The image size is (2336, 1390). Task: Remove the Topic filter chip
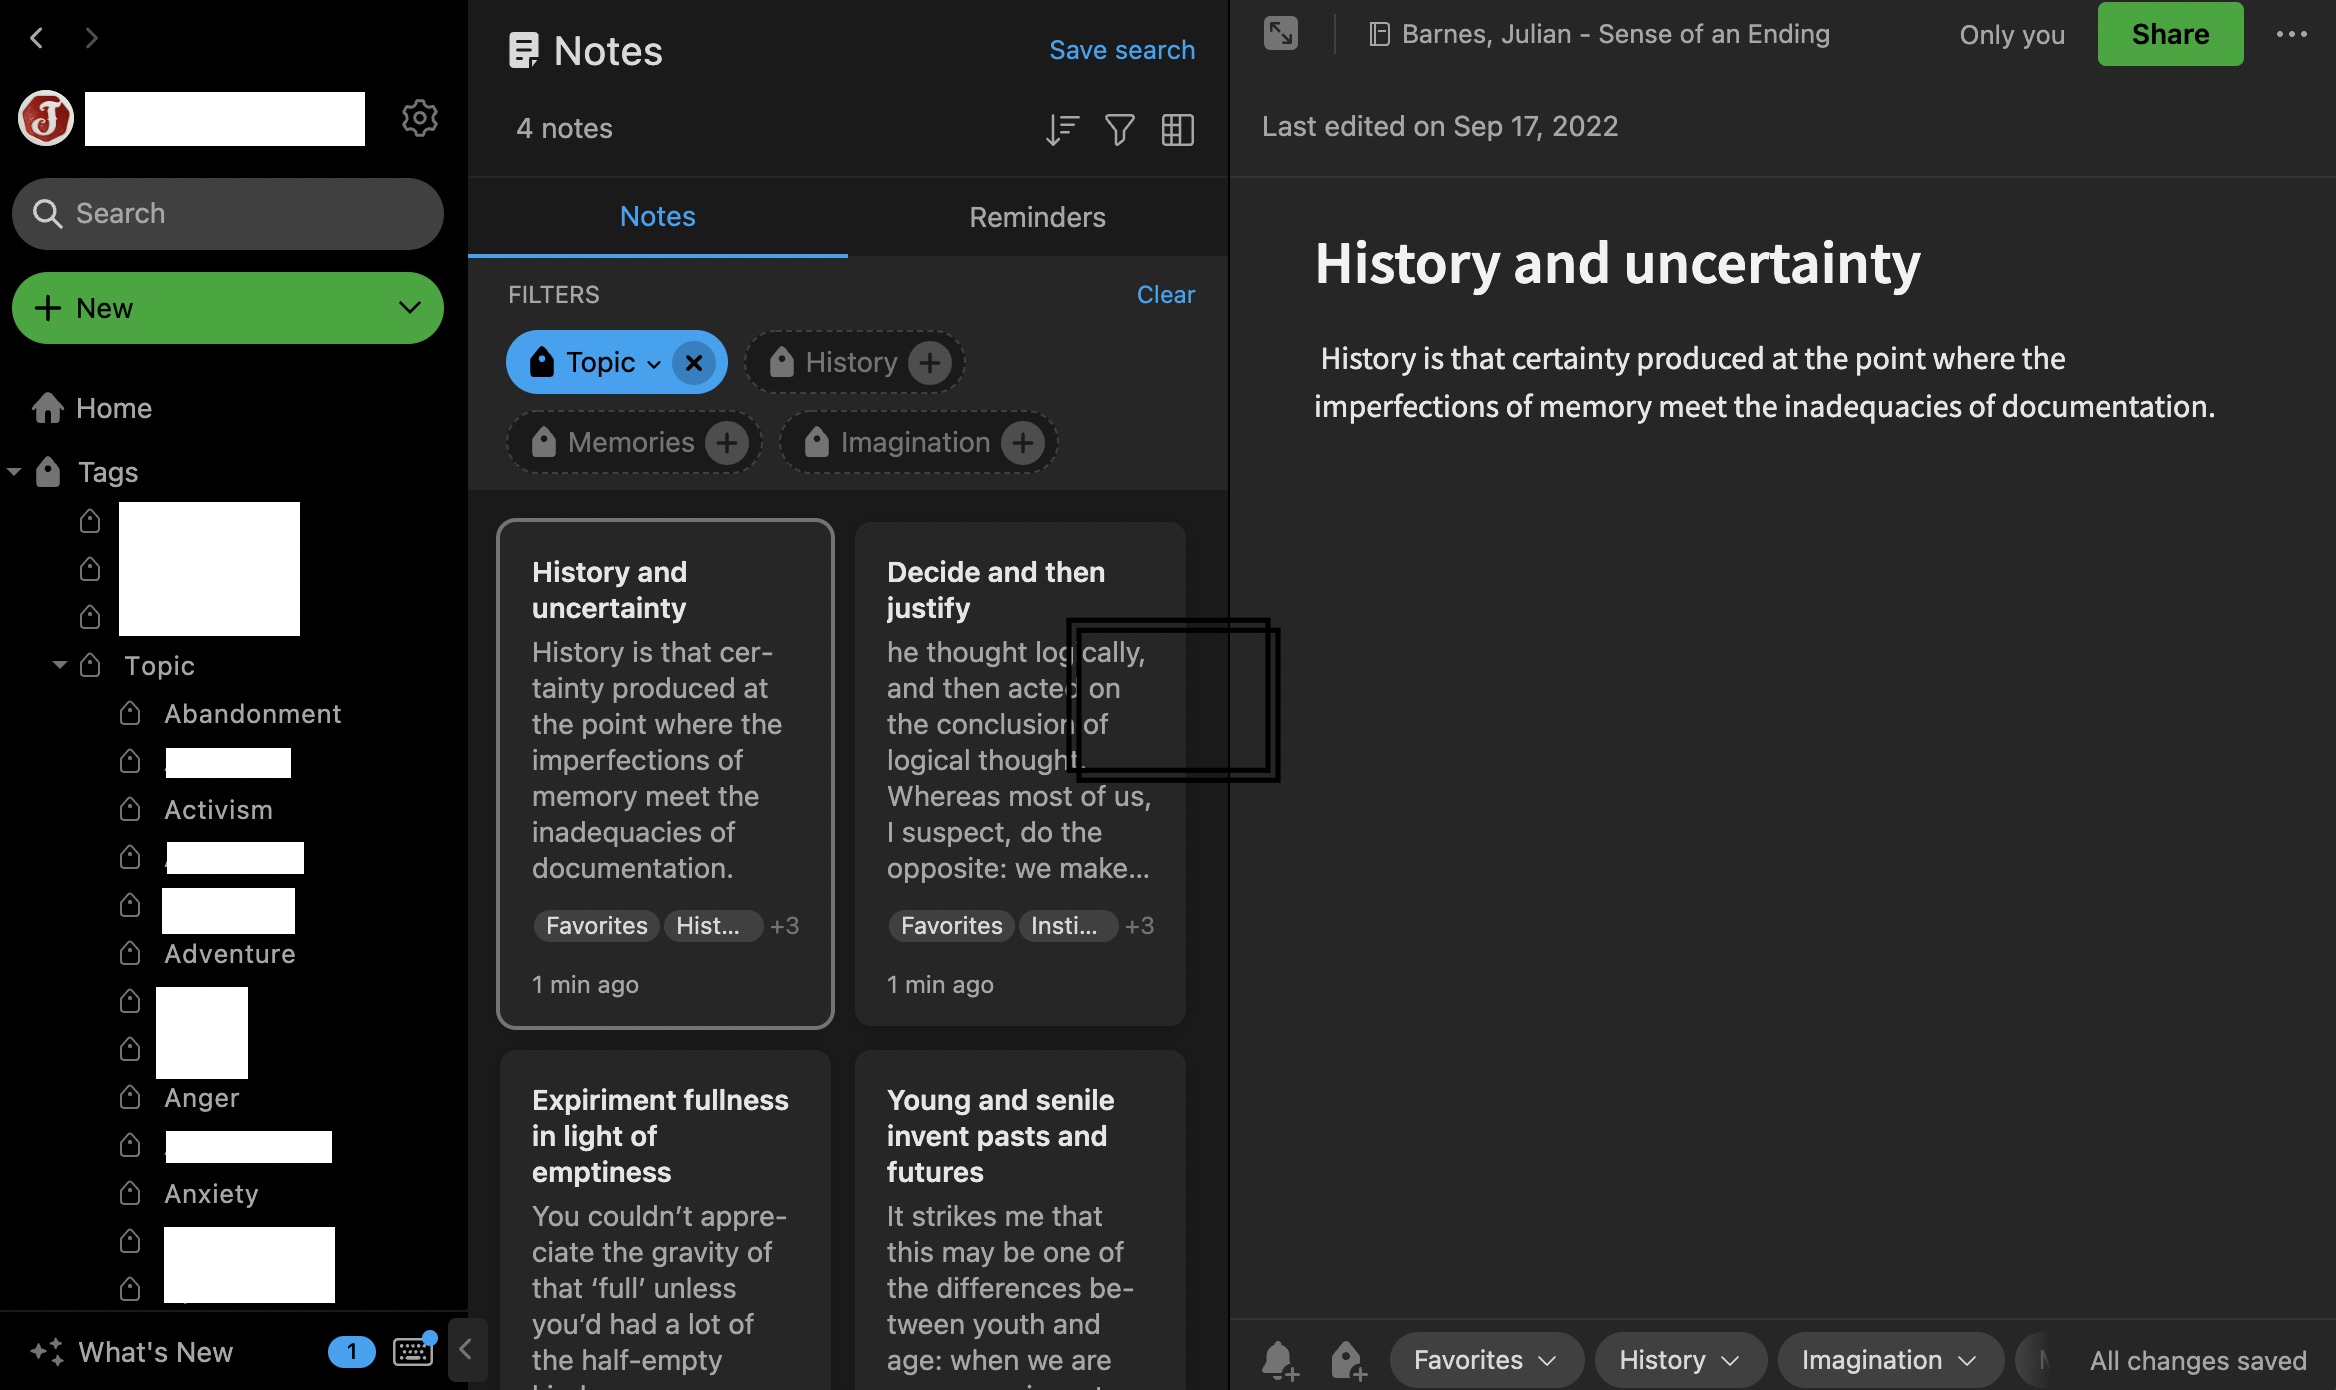point(694,362)
